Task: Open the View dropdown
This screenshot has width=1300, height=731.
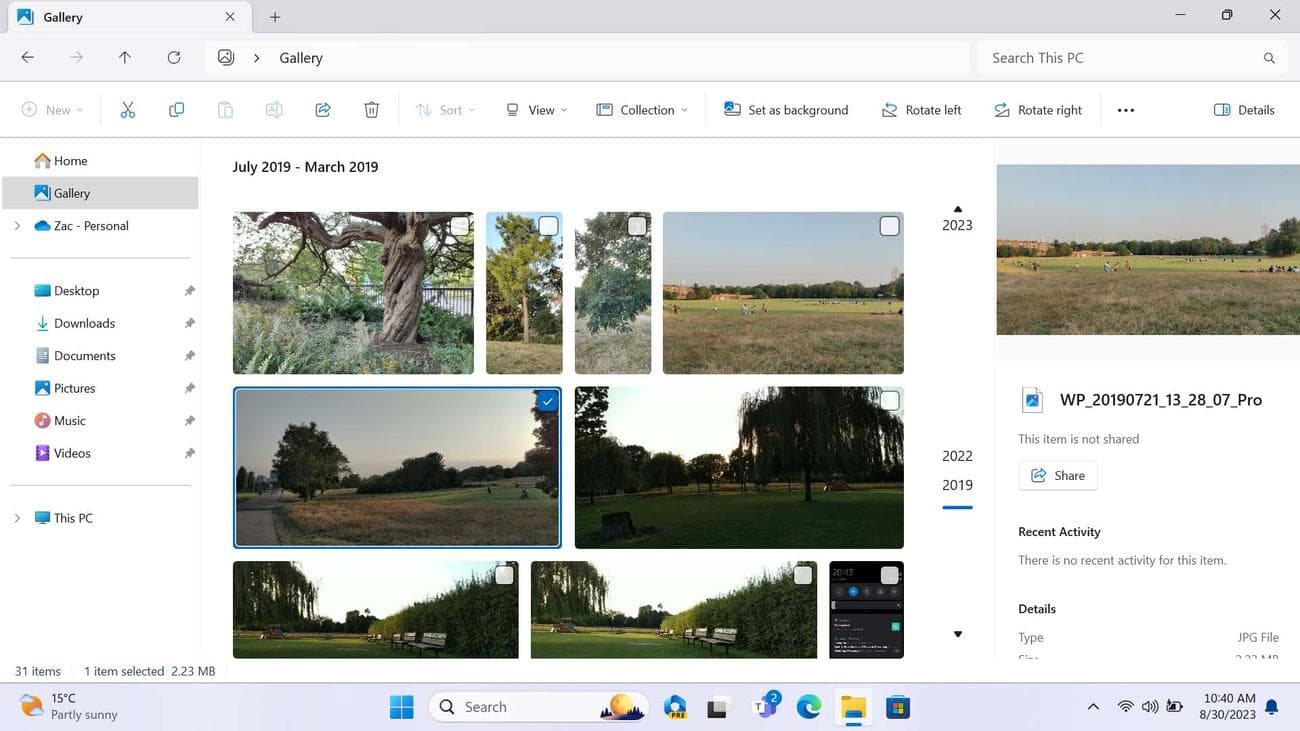Action: pos(536,109)
